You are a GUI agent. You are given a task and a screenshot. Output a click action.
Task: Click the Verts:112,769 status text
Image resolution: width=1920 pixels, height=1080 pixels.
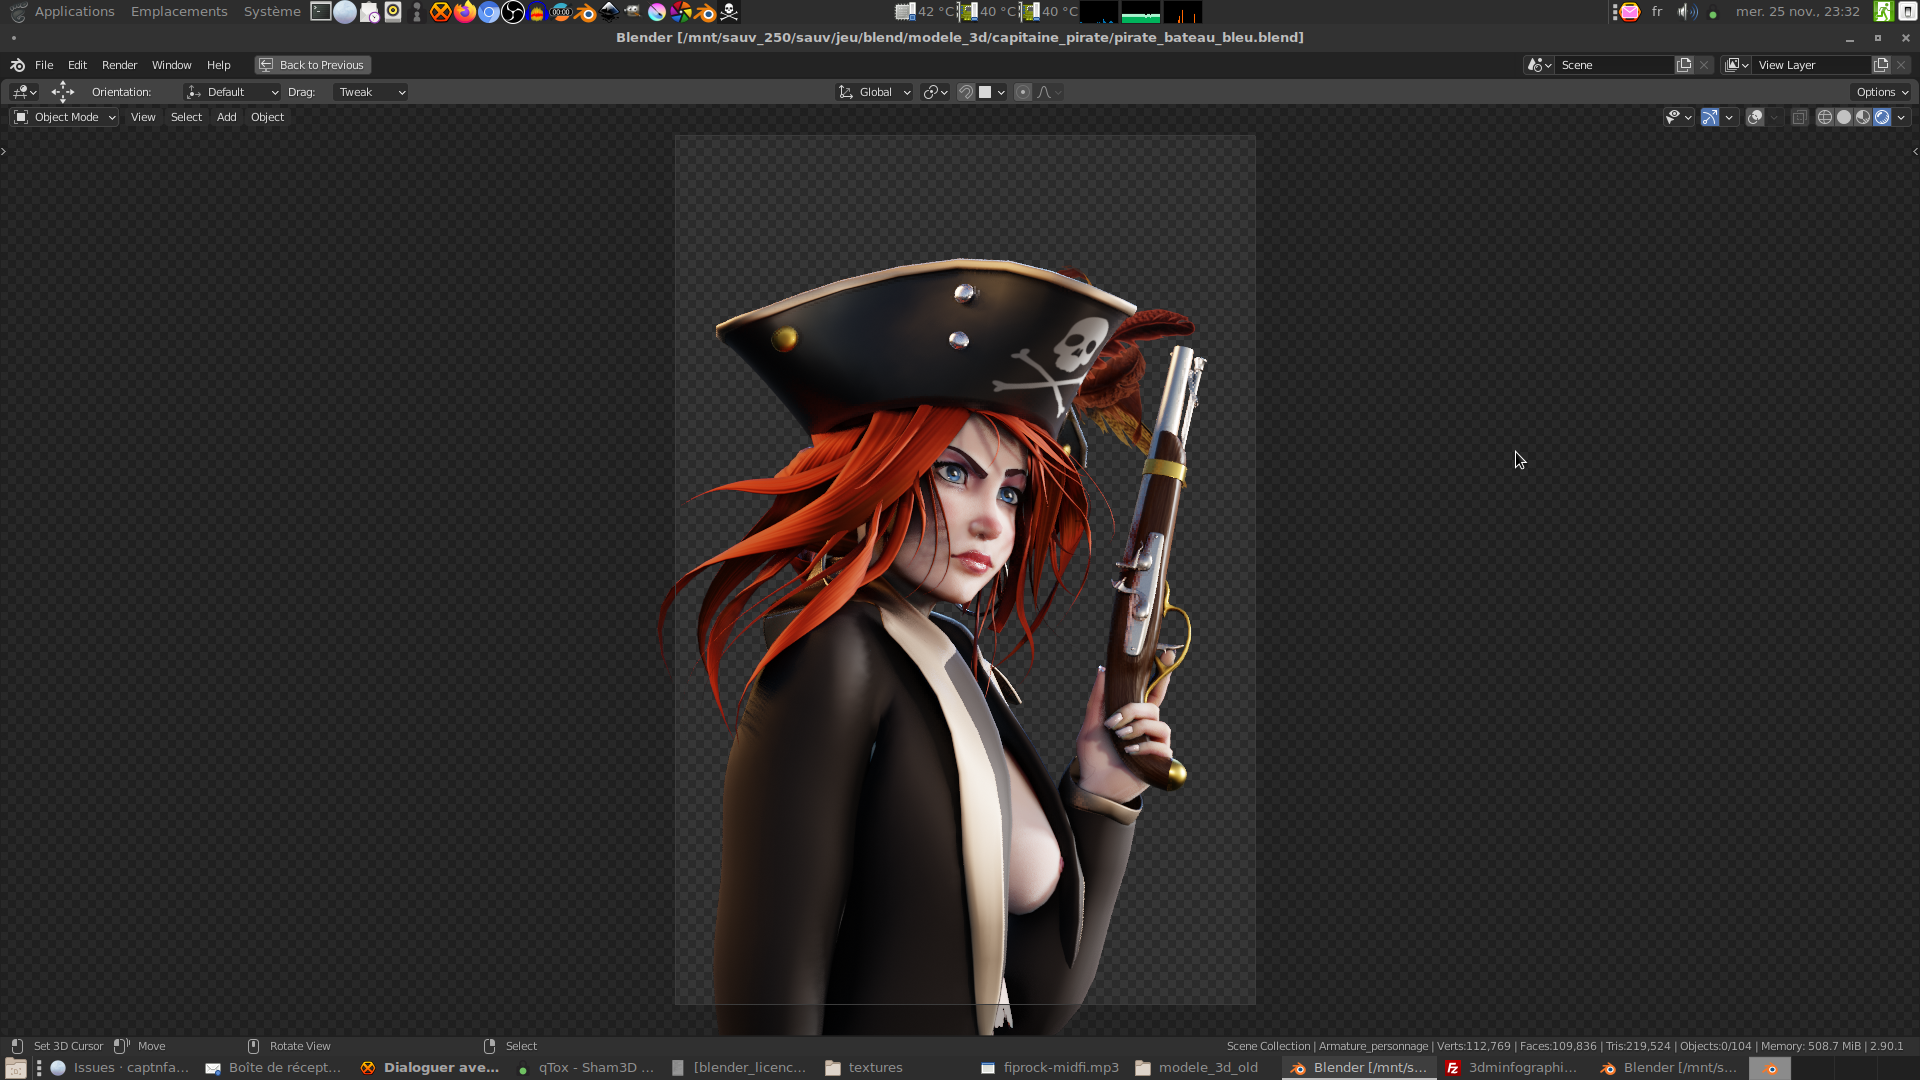click(1474, 1046)
